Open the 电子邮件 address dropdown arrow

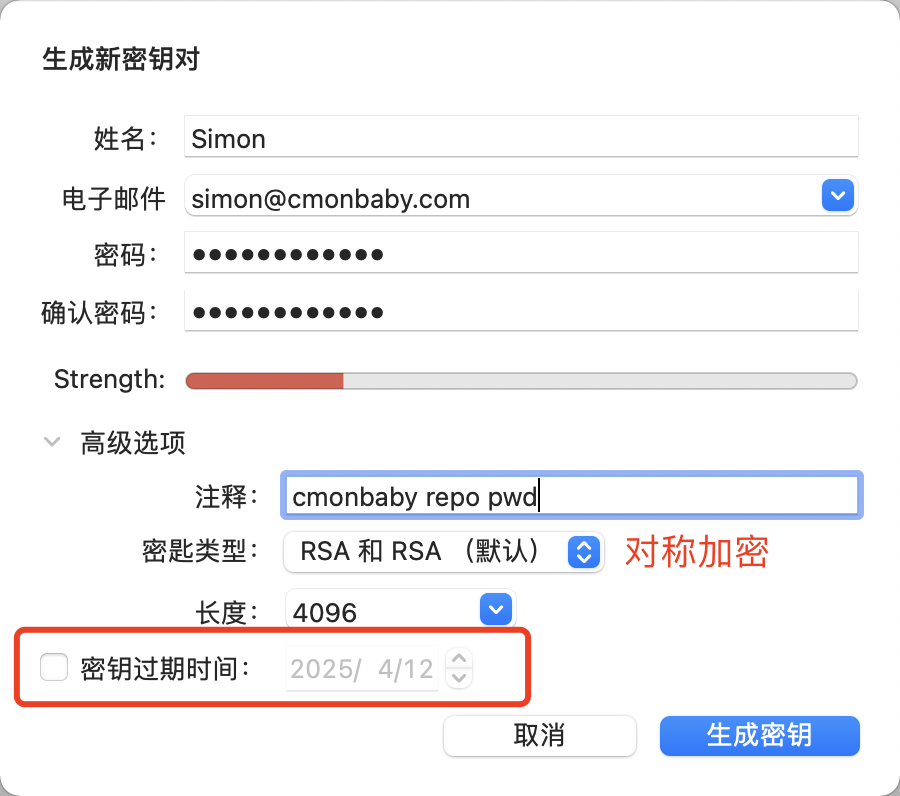(x=837, y=195)
